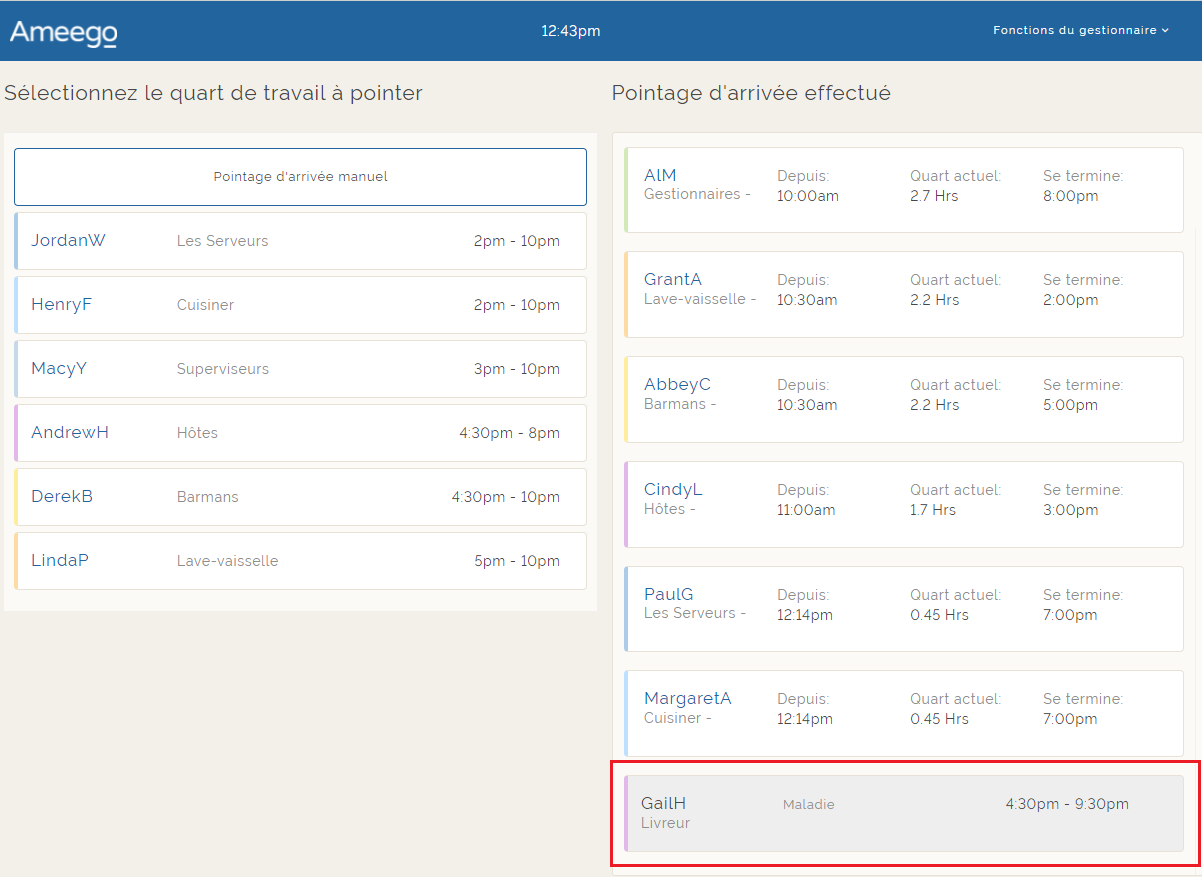This screenshot has height=877, width=1202.
Task: Click the chevron beside Fonctions du gestionnaire
Action: tap(1165, 31)
